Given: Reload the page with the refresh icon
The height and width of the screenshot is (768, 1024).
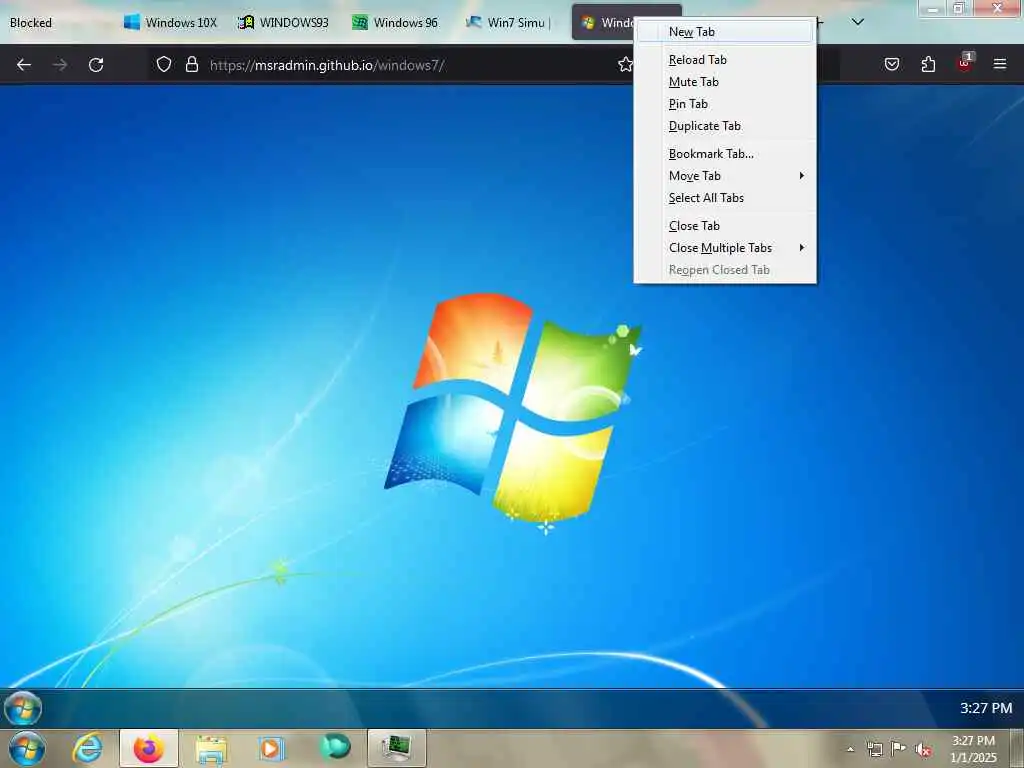Looking at the screenshot, I should tap(96, 65).
